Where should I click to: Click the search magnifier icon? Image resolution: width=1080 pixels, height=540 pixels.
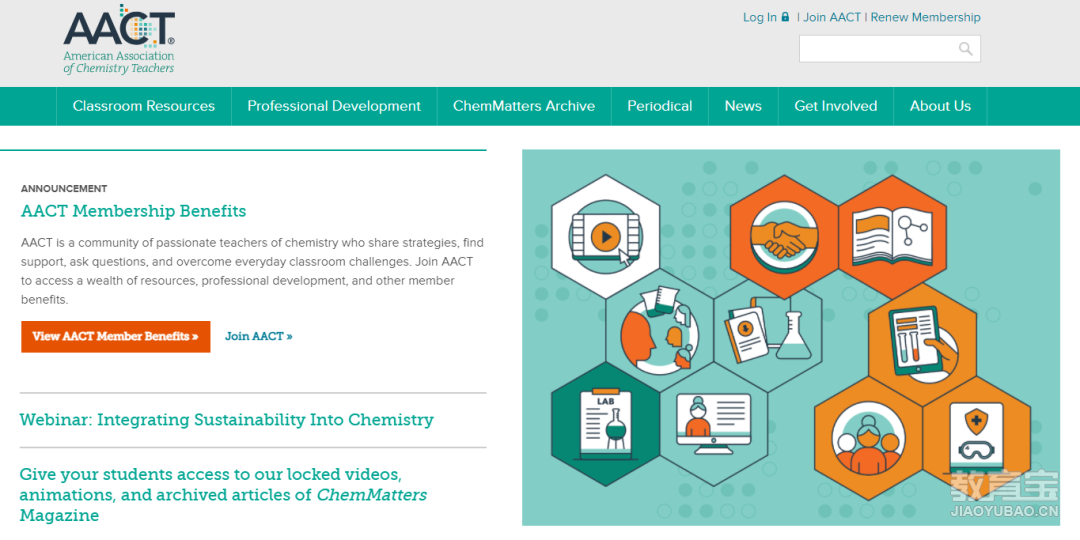click(x=966, y=49)
